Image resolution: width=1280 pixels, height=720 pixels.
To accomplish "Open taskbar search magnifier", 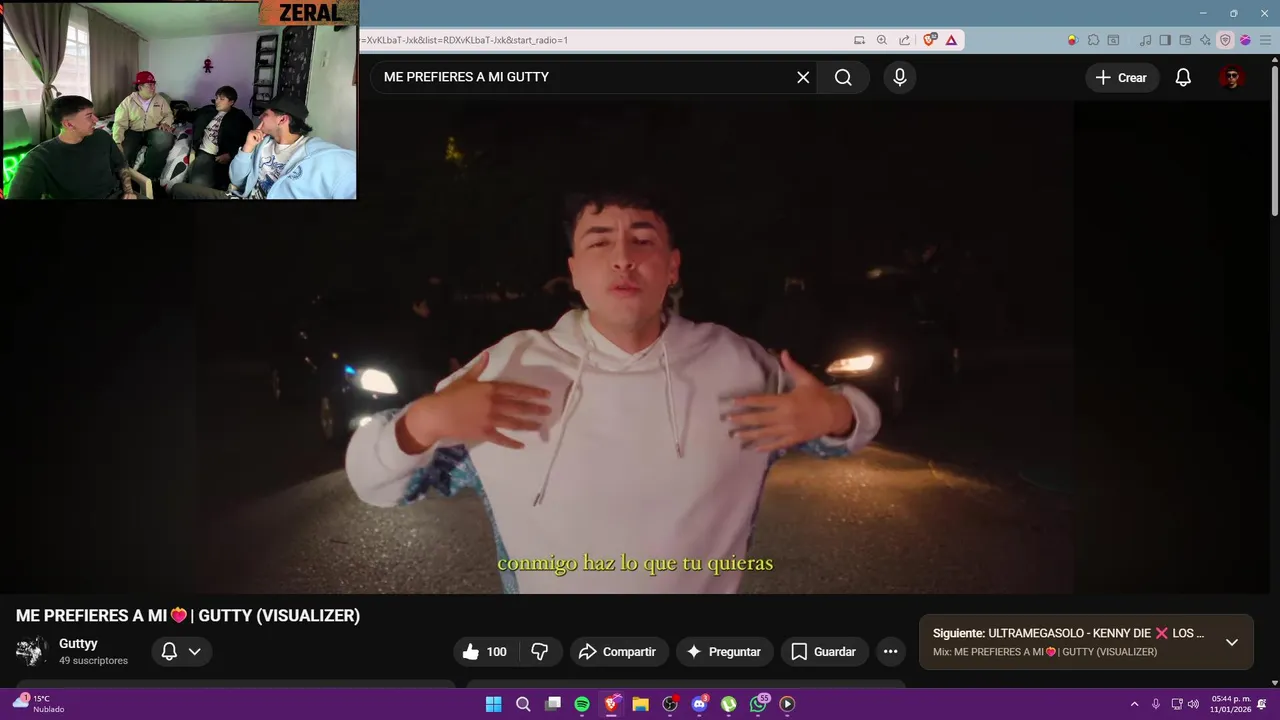I will click(x=523, y=704).
